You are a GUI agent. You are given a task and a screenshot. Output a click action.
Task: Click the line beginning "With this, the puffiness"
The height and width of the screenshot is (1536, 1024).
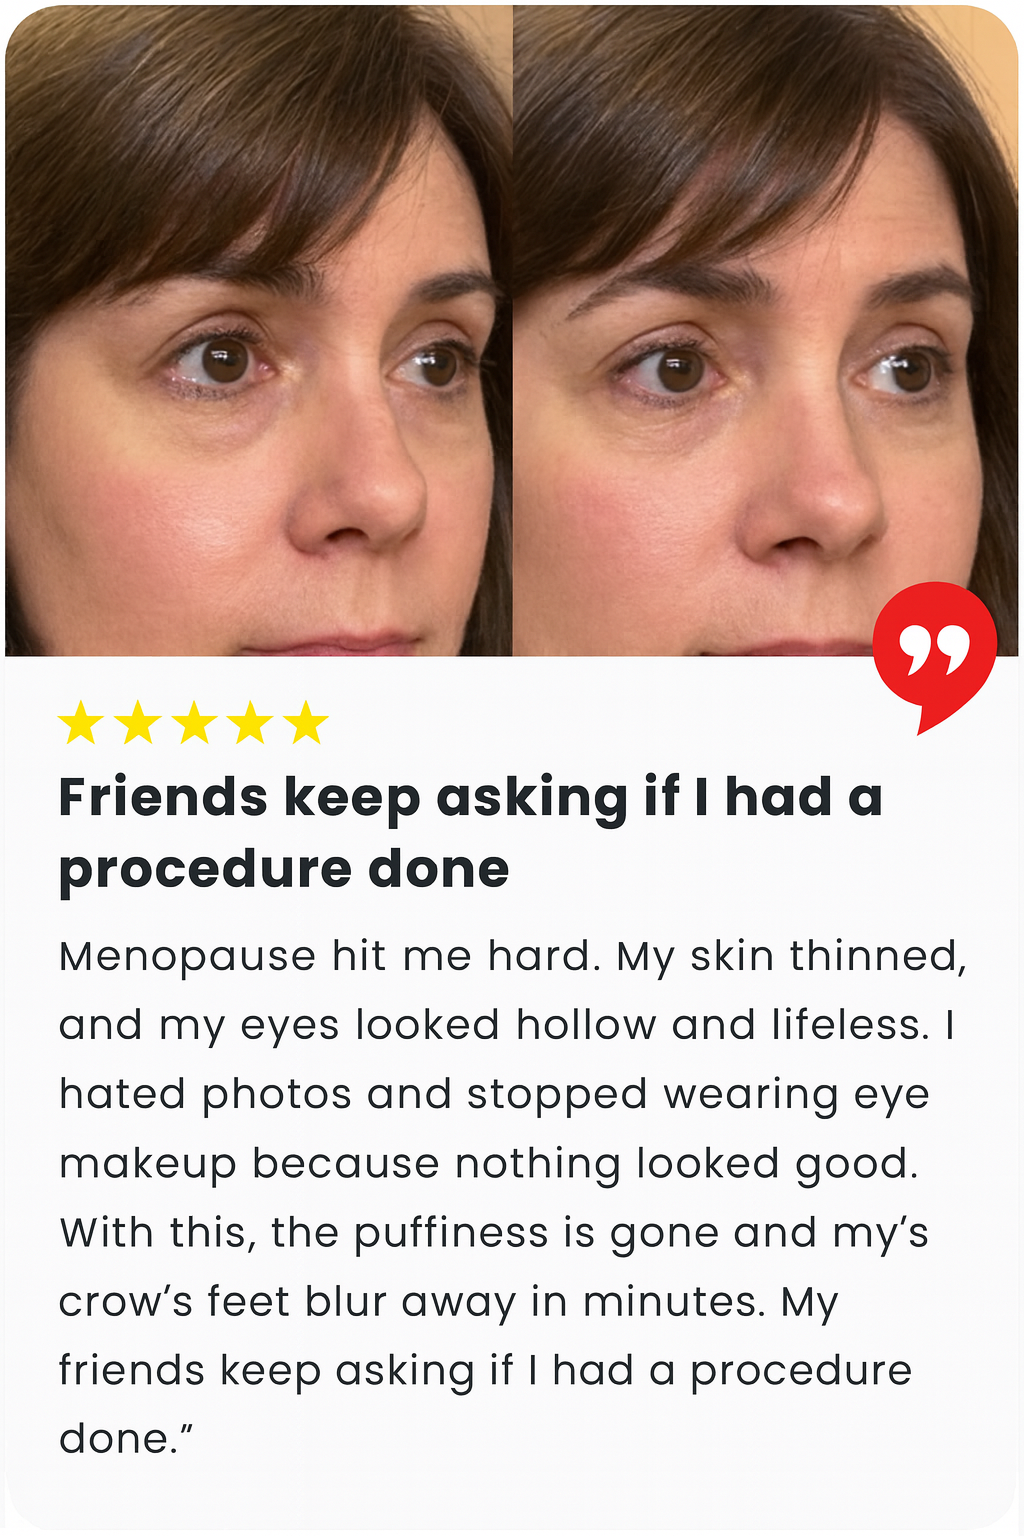[x=494, y=1234]
